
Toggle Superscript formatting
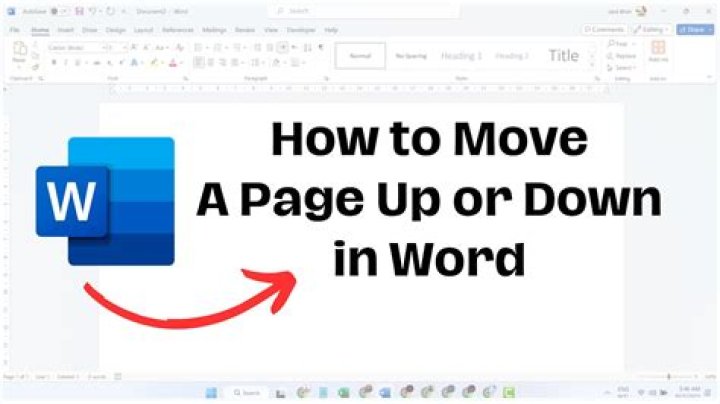[121, 62]
